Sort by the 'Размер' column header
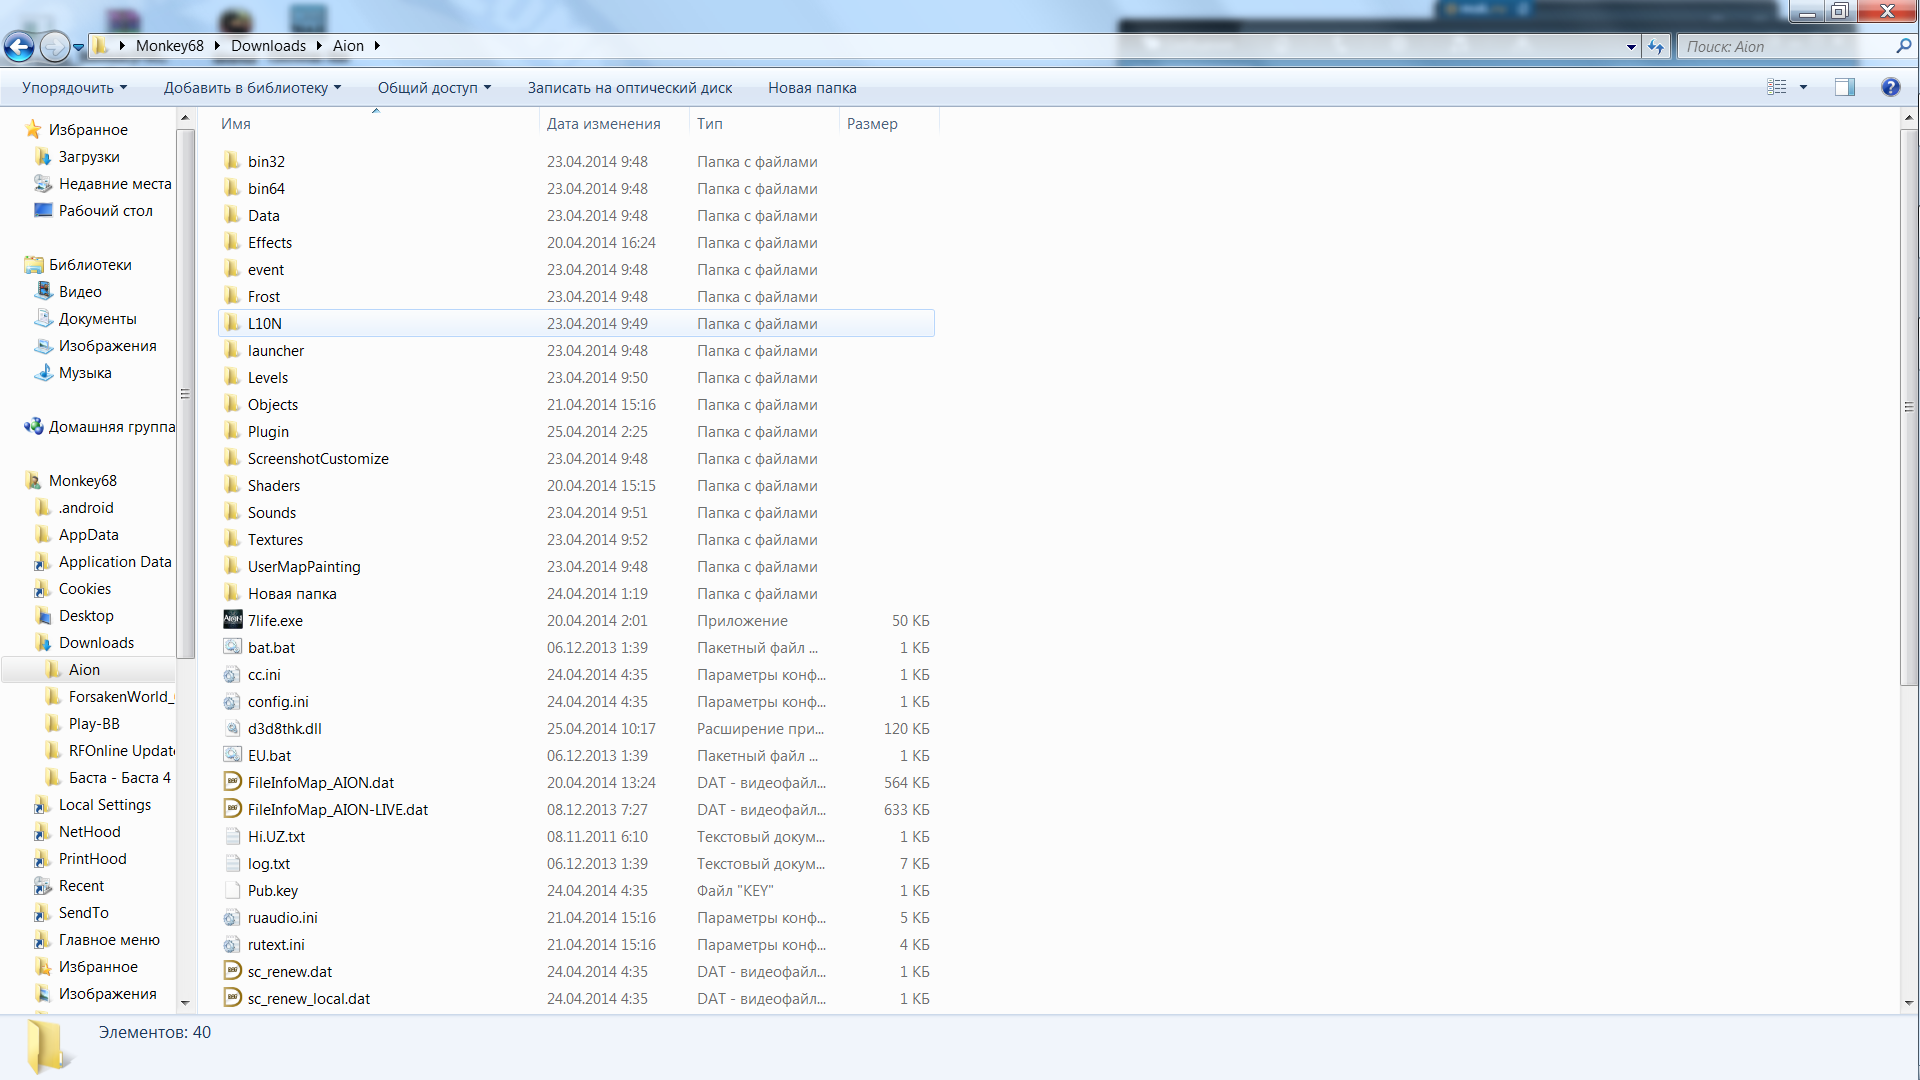 coord(889,124)
